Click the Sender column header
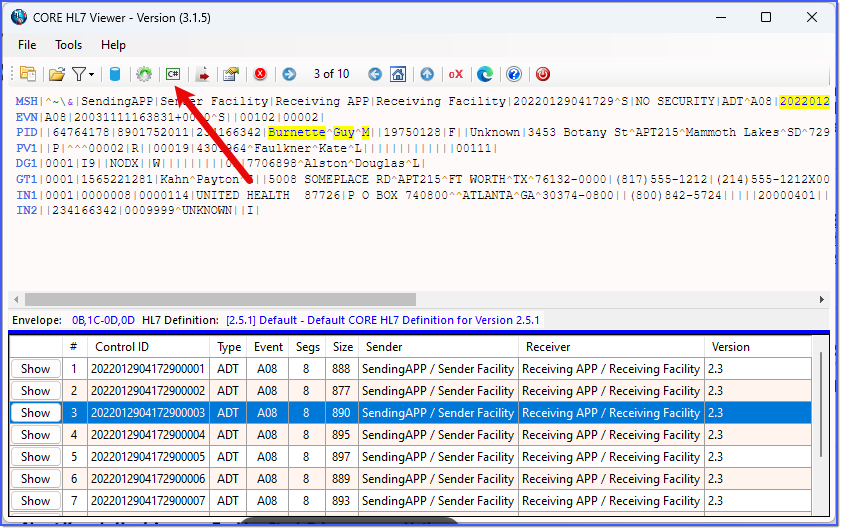This screenshot has height=530, width=842. click(x=438, y=347)
